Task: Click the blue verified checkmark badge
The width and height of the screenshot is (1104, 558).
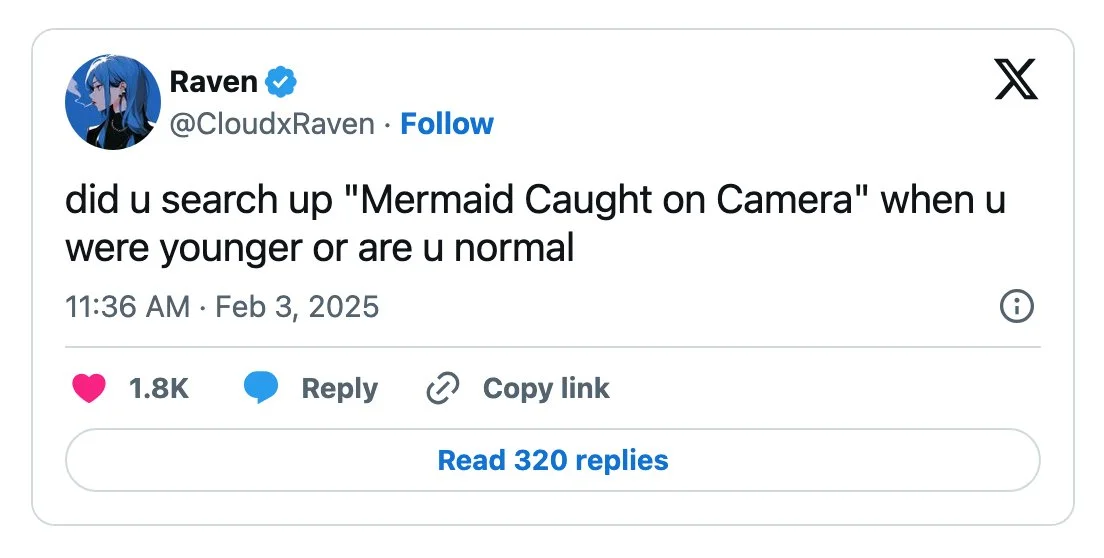Action: pos(281,82)
